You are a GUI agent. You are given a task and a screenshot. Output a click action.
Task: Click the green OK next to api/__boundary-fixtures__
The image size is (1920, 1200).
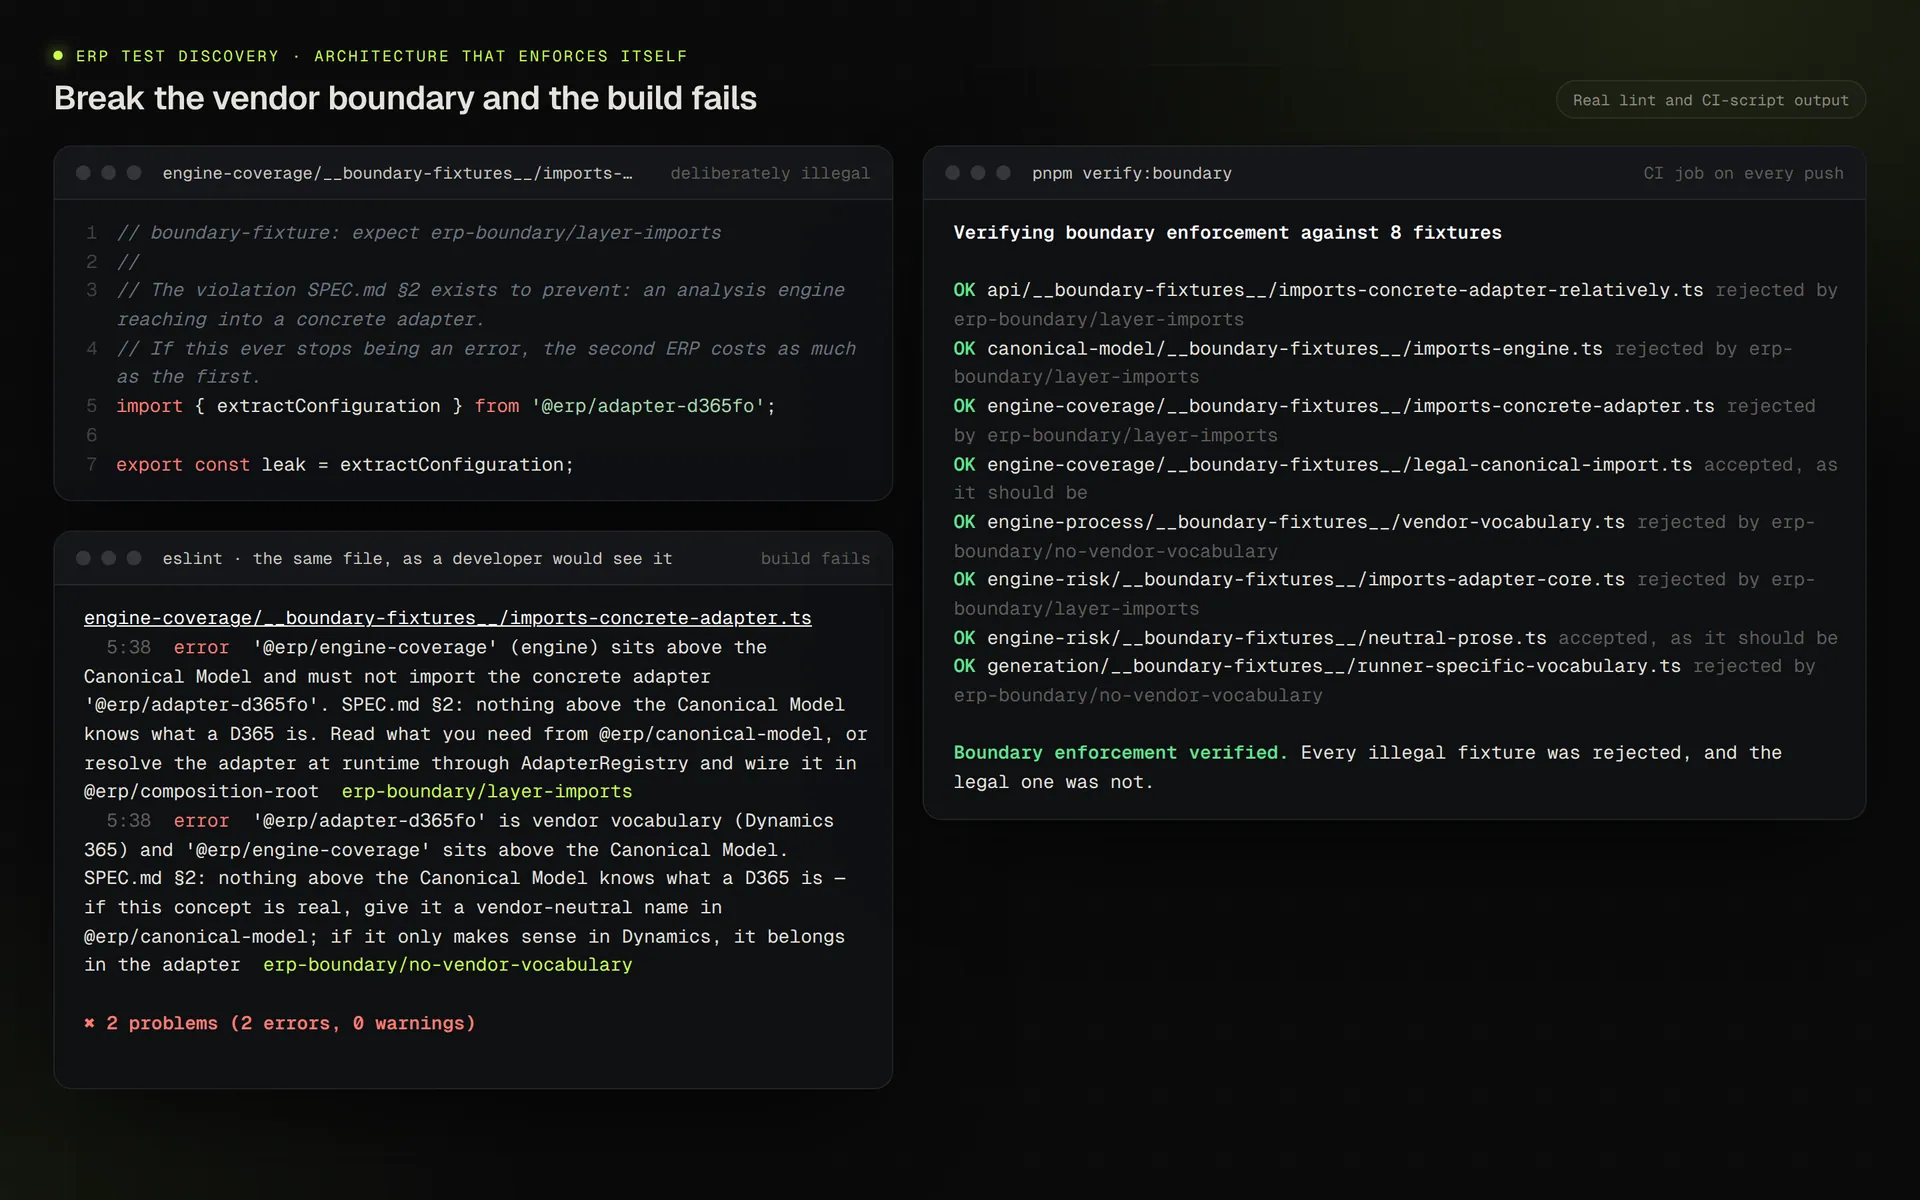964,290
